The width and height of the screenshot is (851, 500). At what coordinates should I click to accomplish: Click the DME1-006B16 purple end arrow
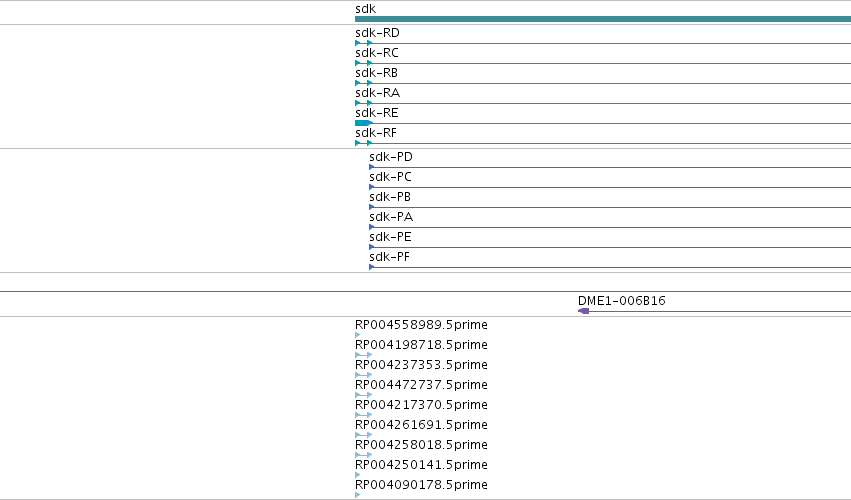(x=583, y=311)
